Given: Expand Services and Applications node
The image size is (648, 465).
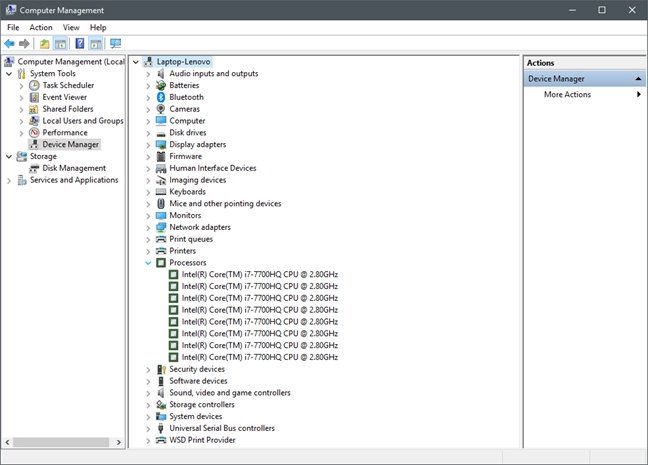Looking at the screenshot, I should [x=9, y=181].
